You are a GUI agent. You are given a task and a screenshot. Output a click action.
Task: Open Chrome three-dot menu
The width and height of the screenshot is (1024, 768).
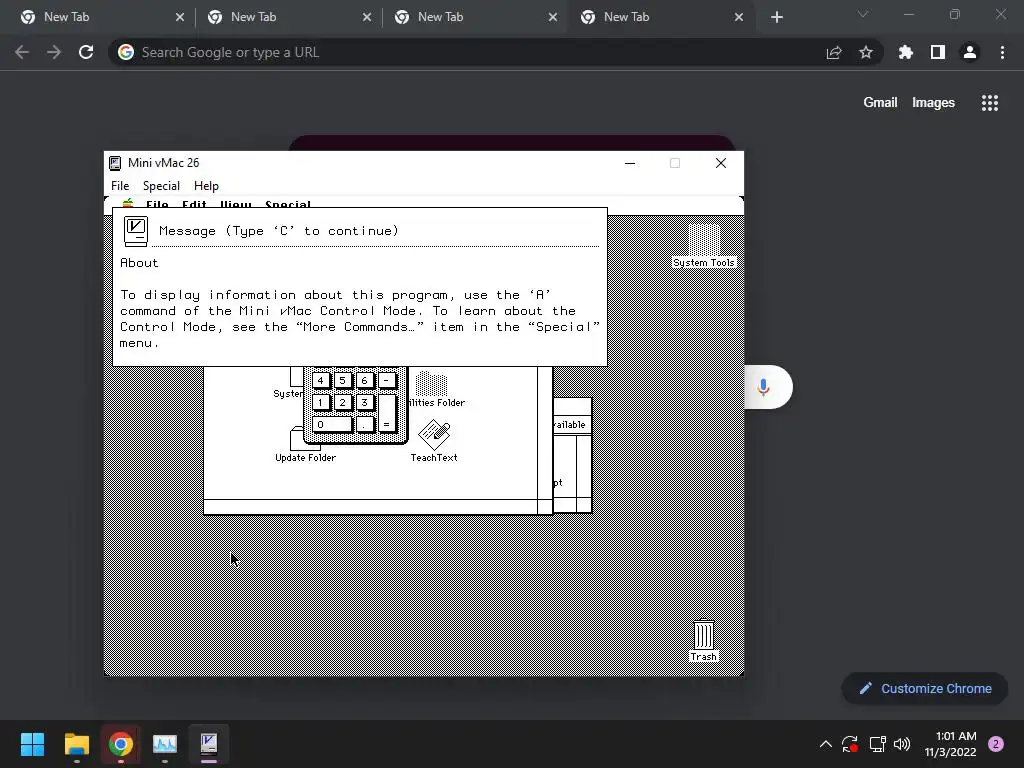point(1002,52)
